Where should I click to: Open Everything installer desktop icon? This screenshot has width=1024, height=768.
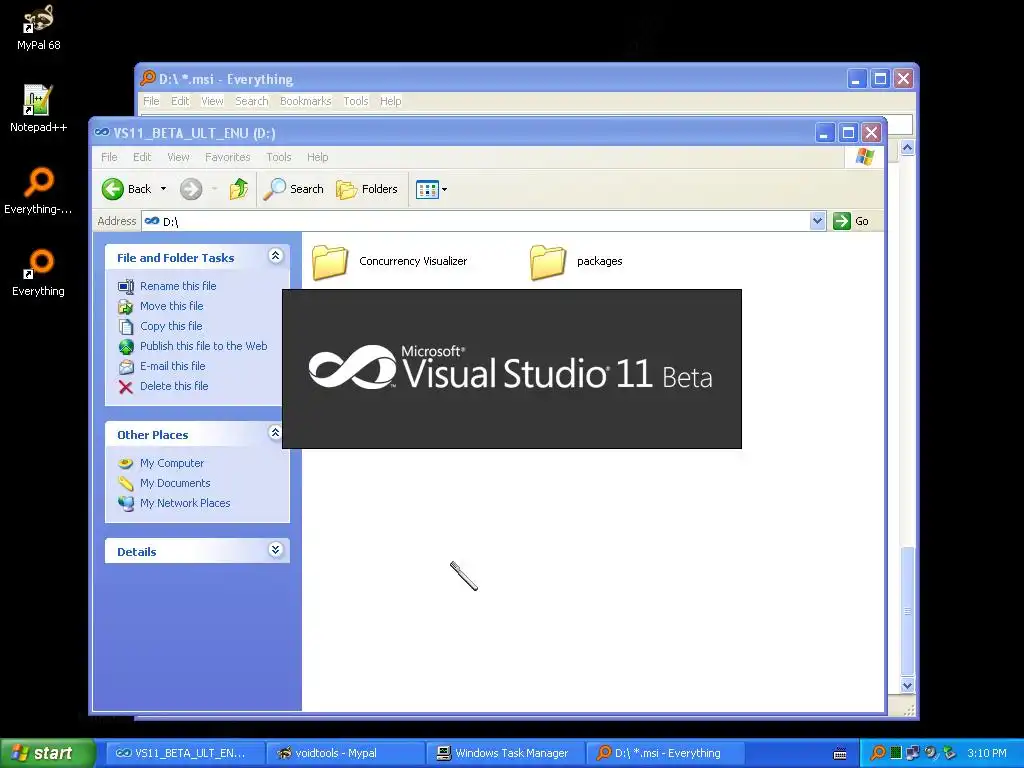coord(38,191)
